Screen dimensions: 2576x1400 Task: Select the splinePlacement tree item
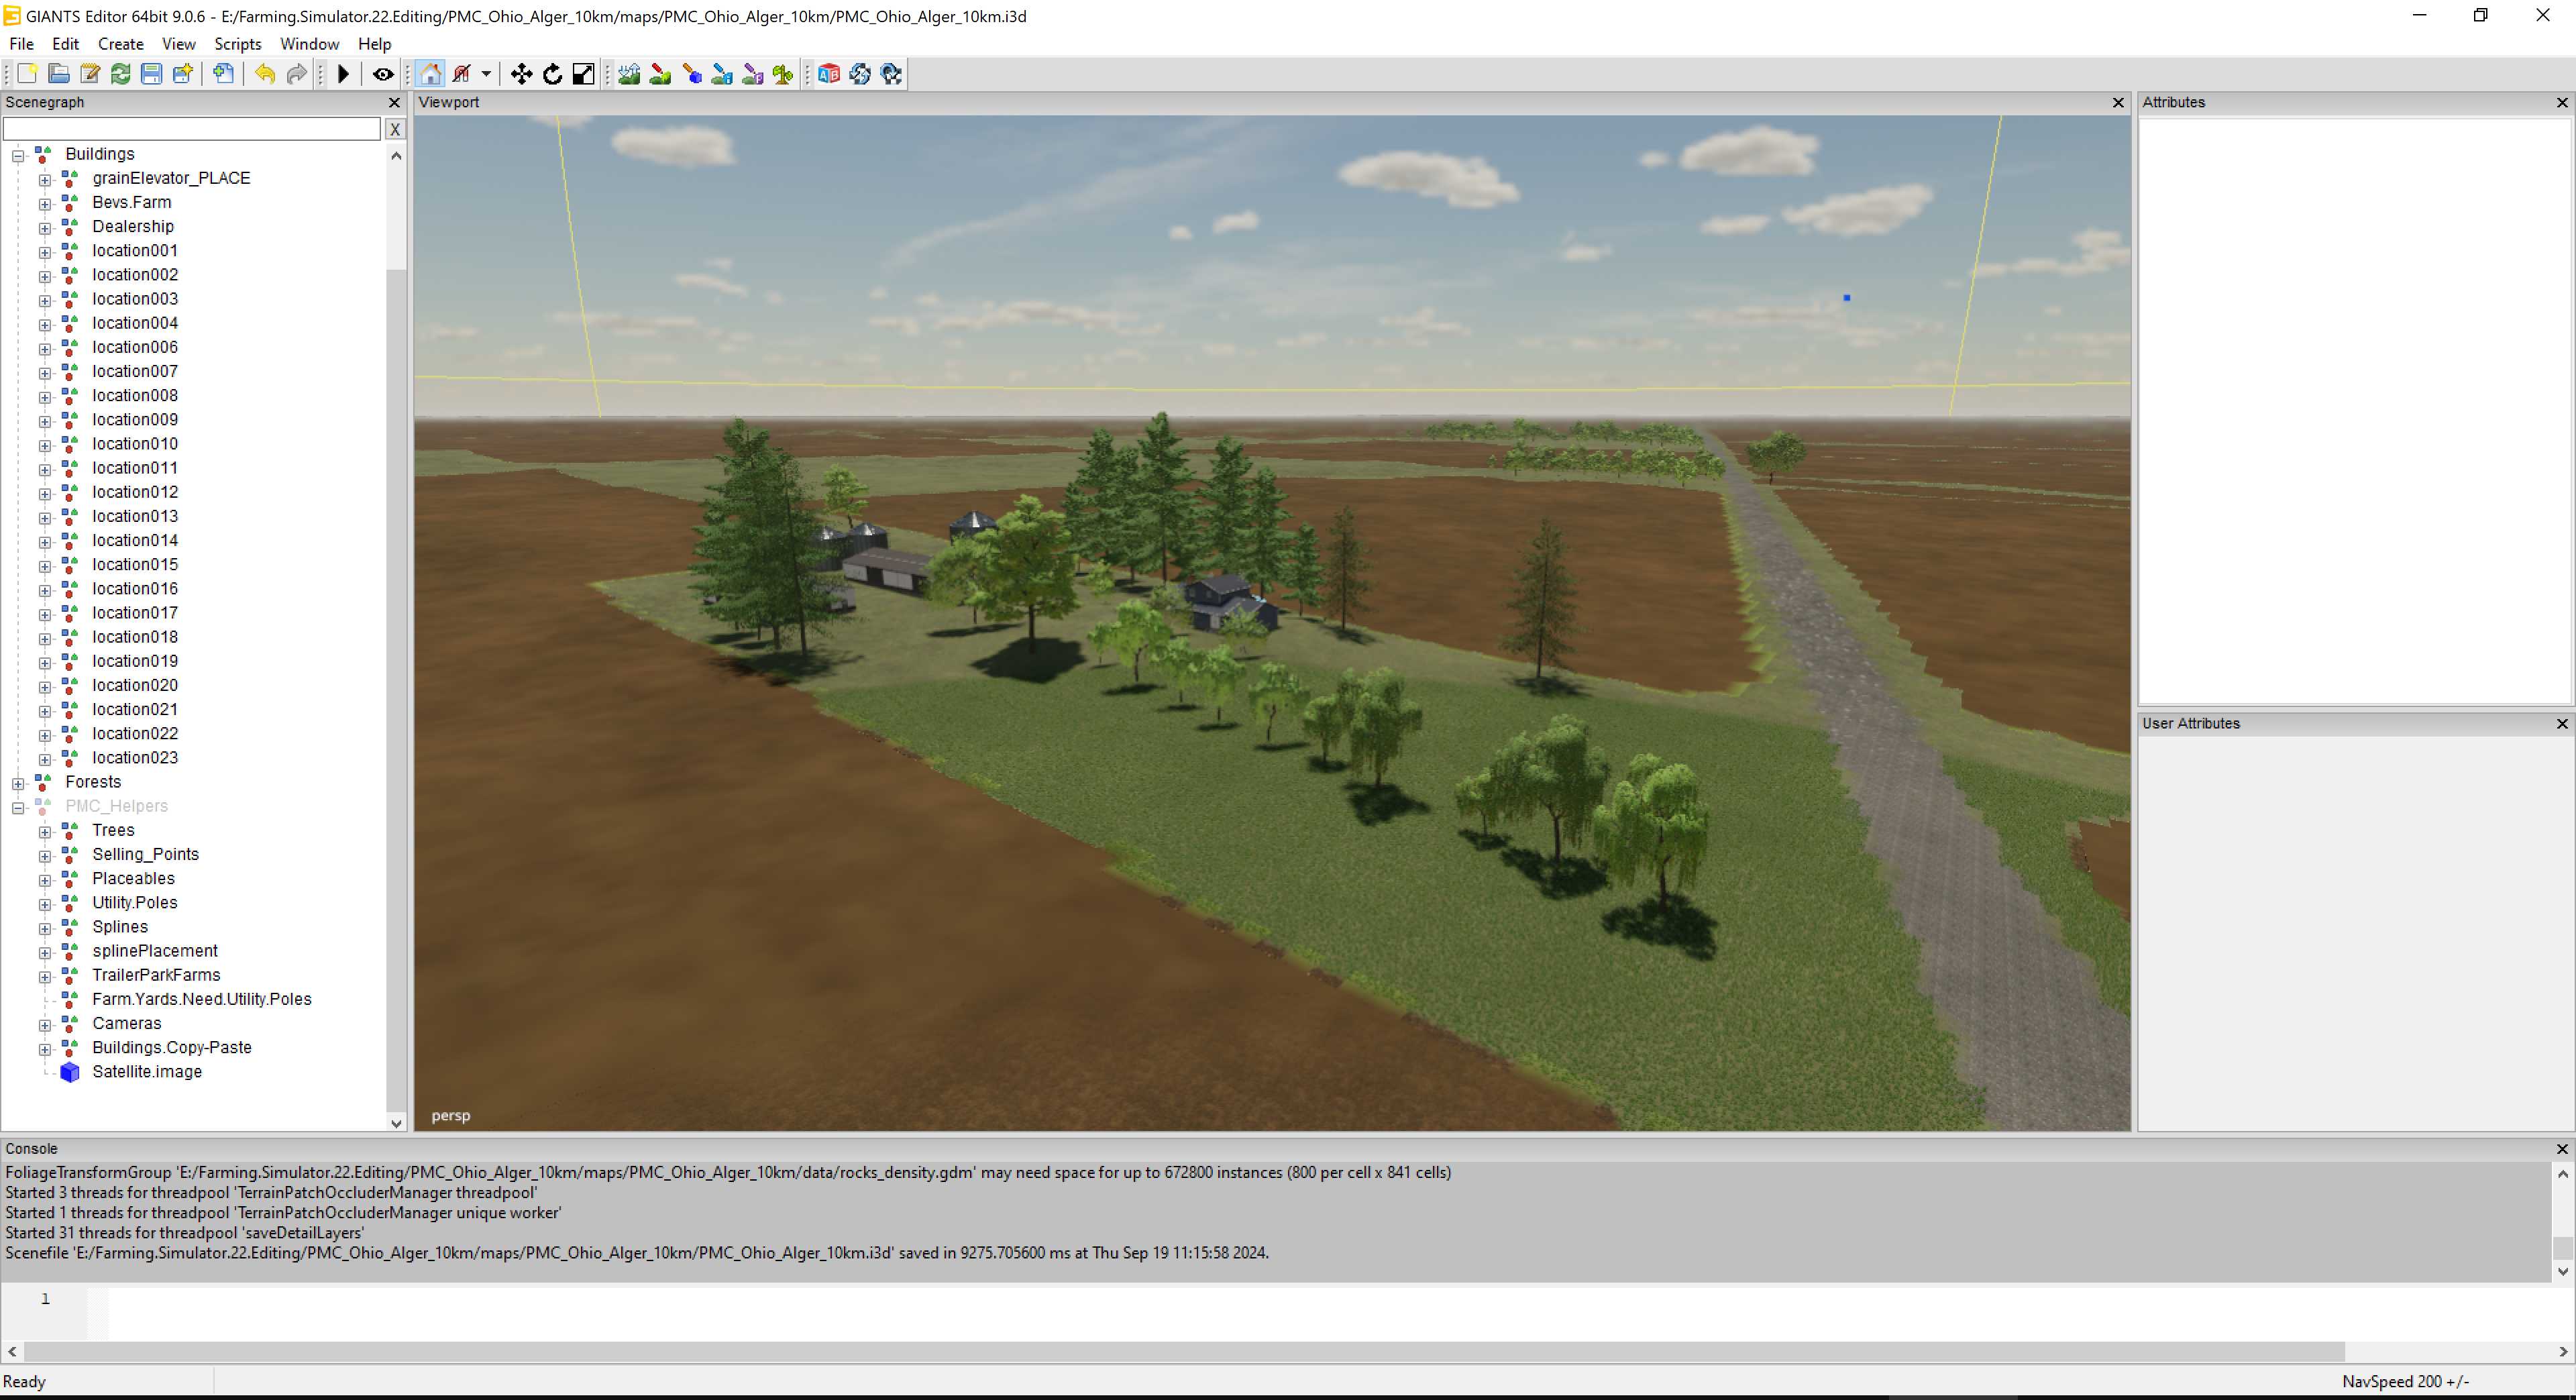click(x=155, y=951)
